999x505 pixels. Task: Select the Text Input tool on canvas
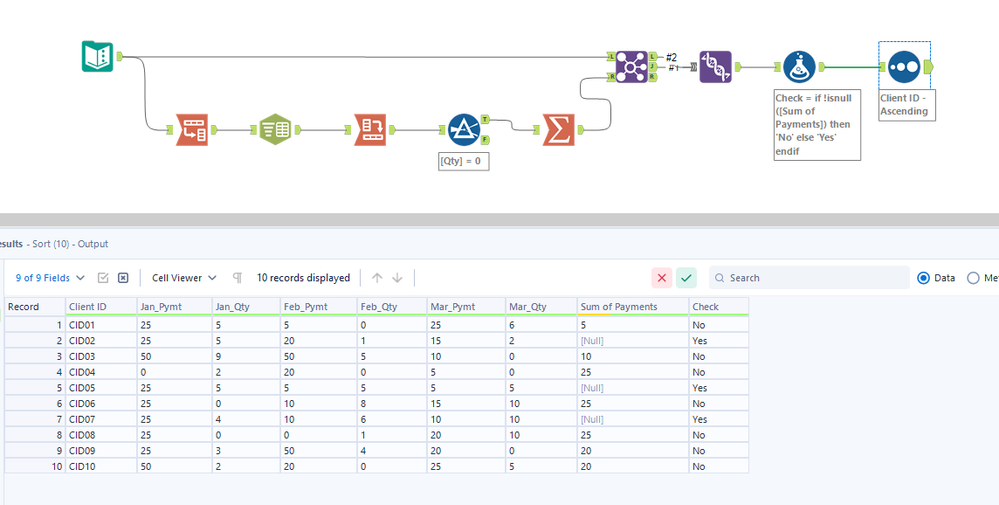(97, 56)
